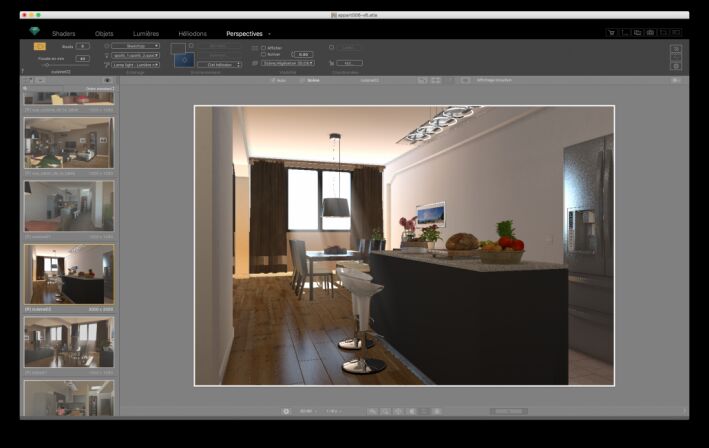The height and width of the screenshot is (448, 709).
Task: Open the Lumières tab
Action: (146, 34)
